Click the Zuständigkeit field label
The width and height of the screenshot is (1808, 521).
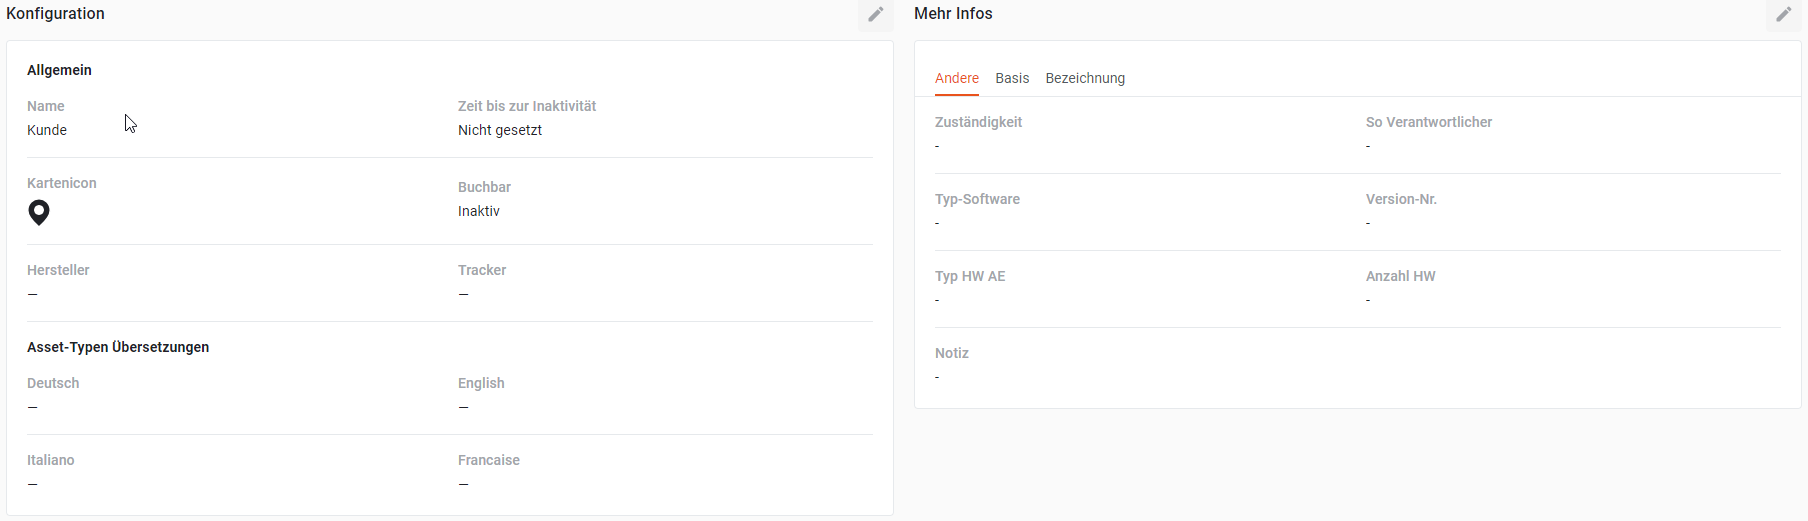pos(978,122)
